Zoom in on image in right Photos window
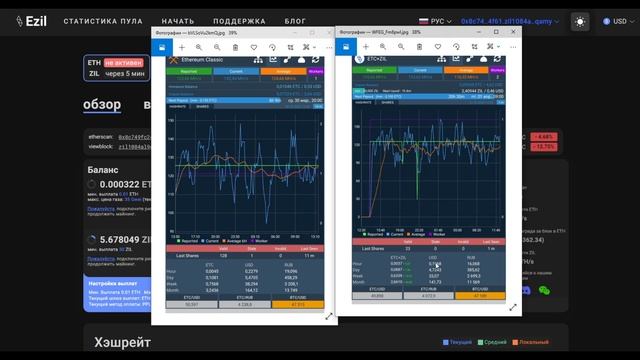The image size is (640, 360). pos(382,47)
